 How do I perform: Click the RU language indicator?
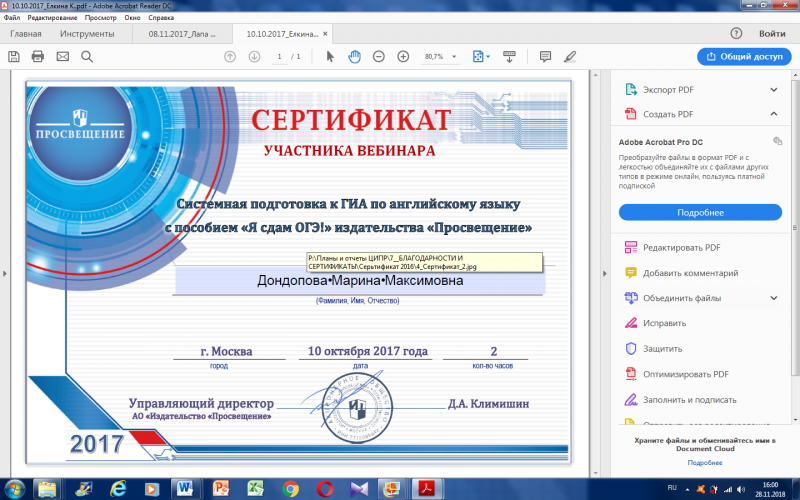[672, 488]
